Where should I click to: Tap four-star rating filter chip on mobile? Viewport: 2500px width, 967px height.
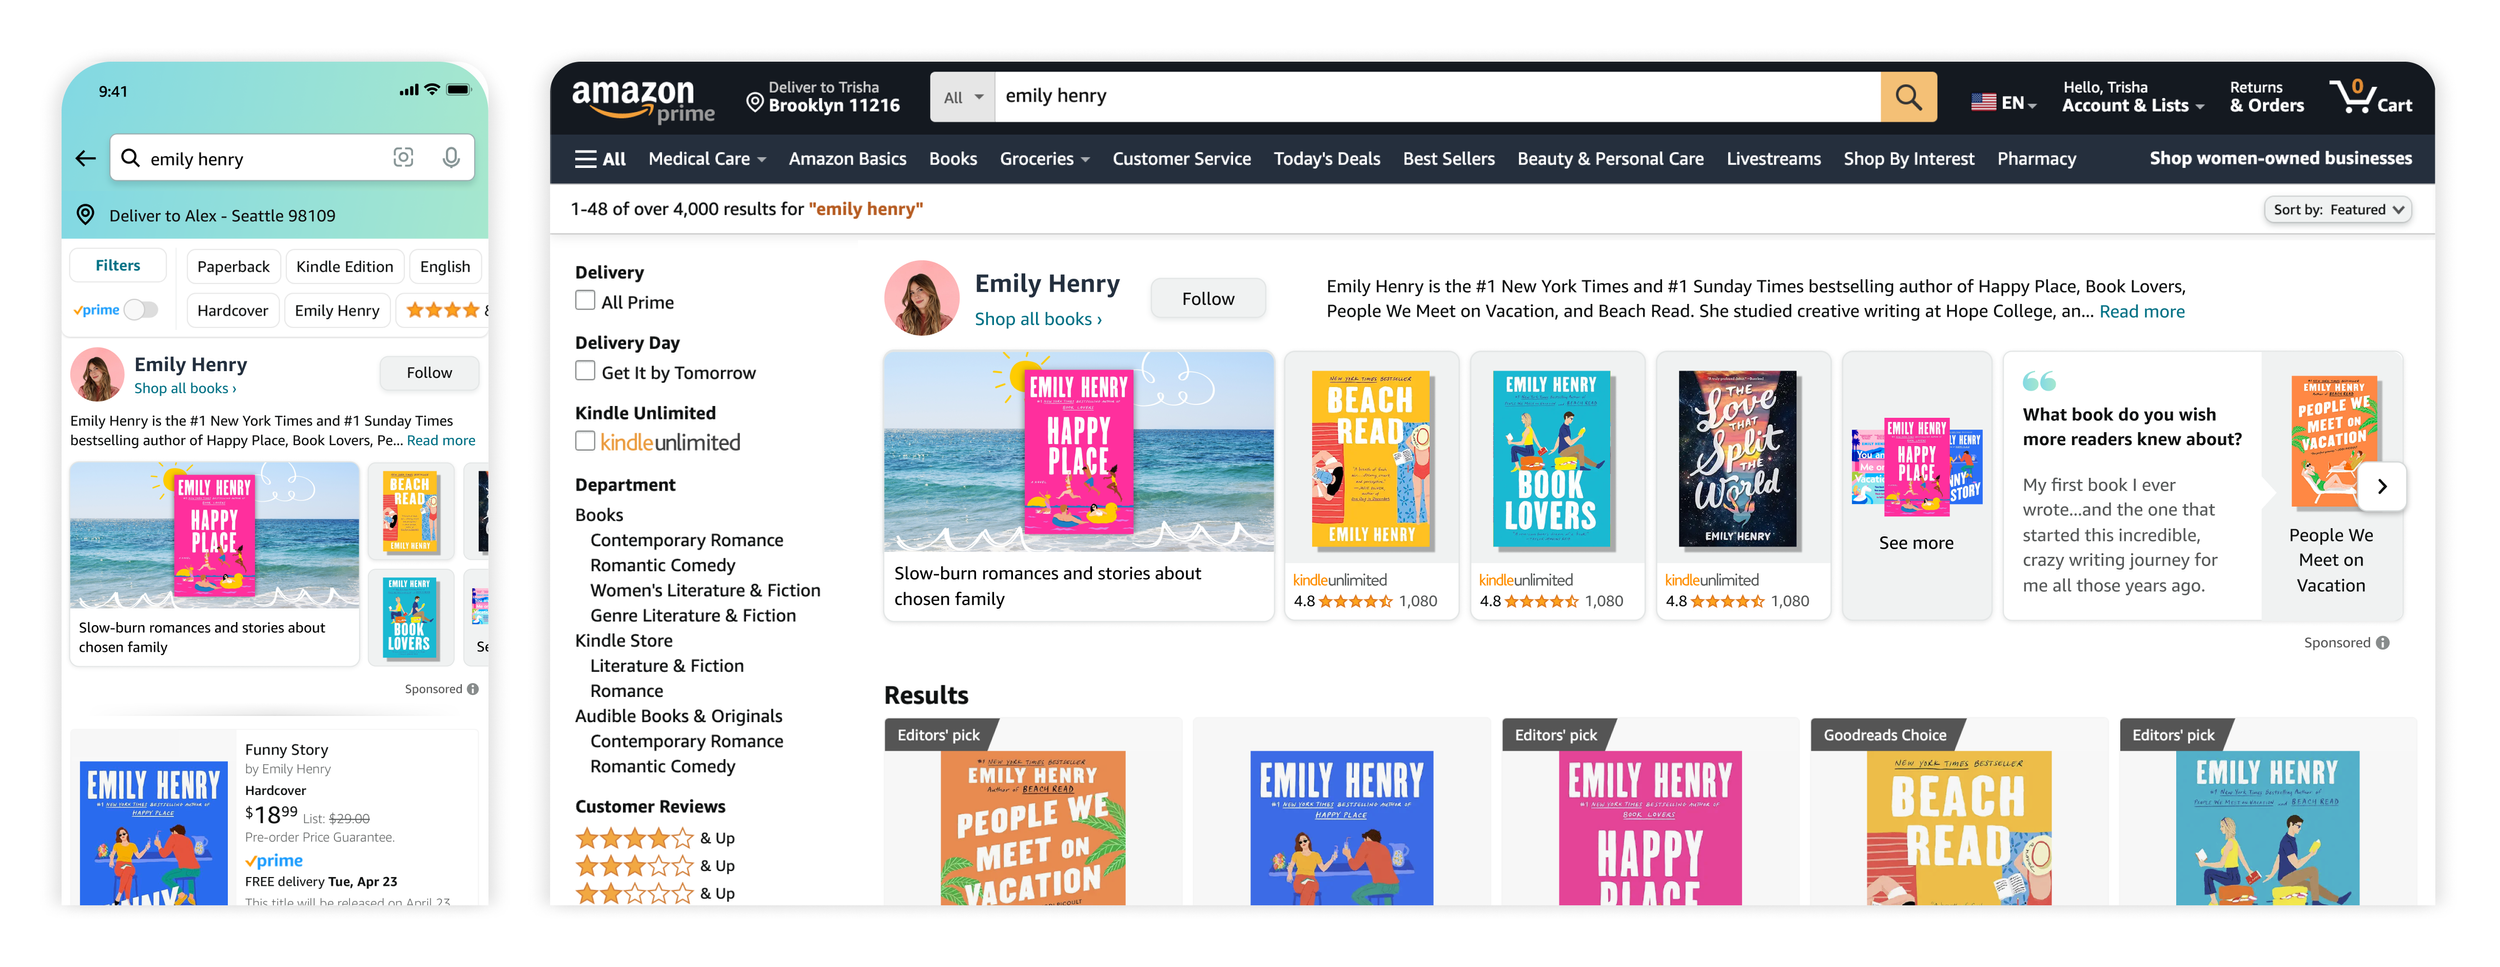443,310
